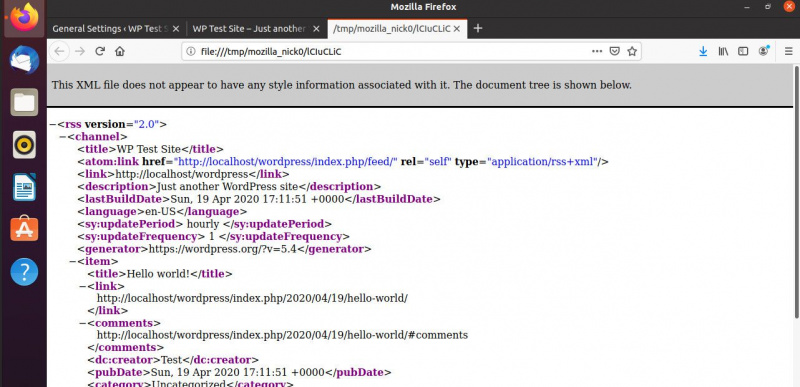Open the Files manager in dock
This screenshot has height=387, width=800.
[x=24, y=102]
